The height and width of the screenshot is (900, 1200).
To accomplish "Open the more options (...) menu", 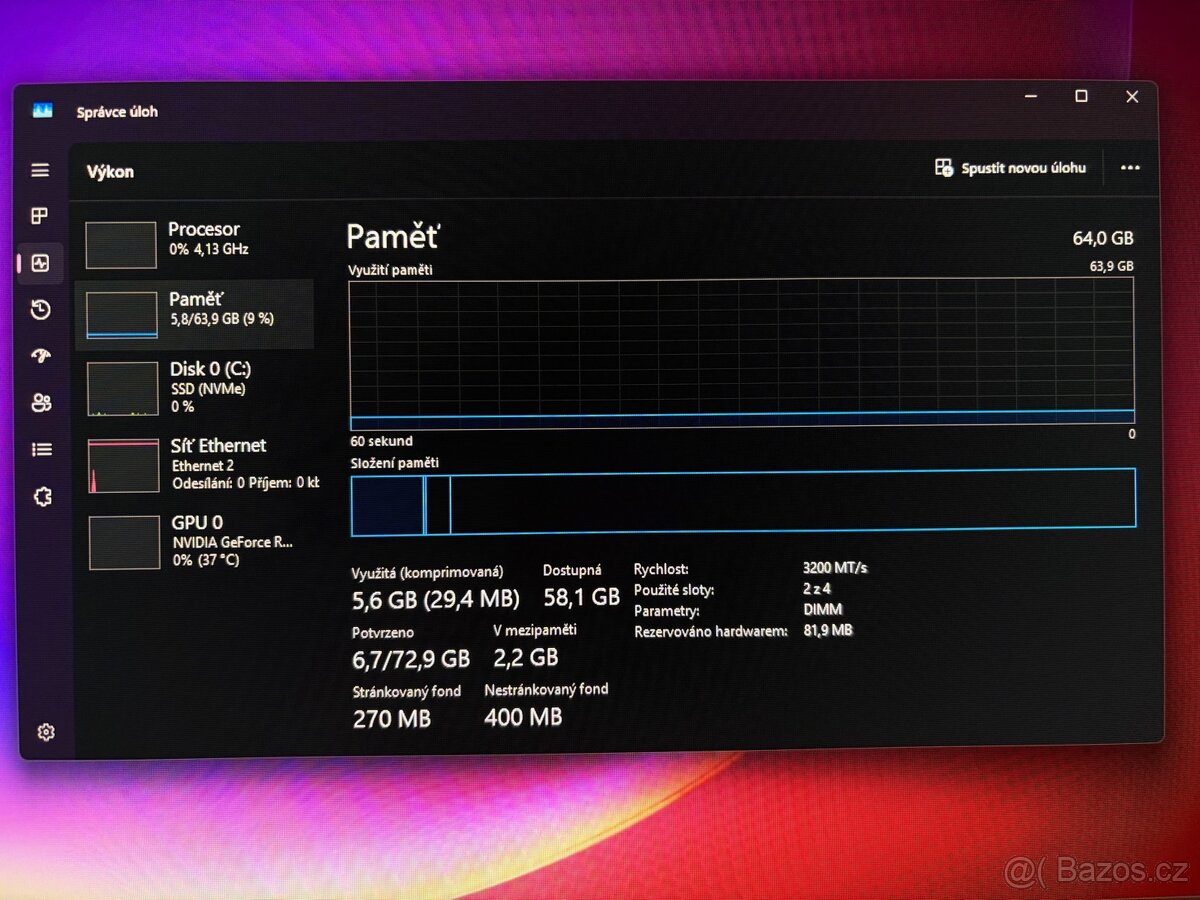I will coord(1130,168).
